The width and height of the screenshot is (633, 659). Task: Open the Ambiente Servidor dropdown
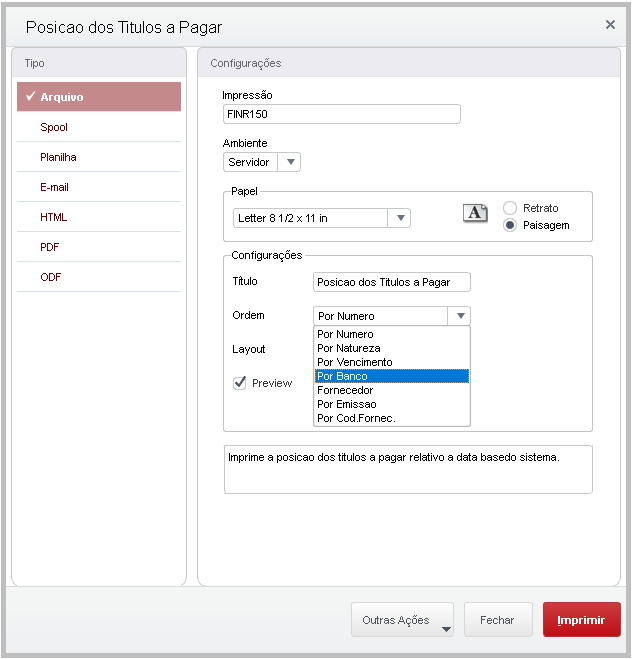[289, 162]
